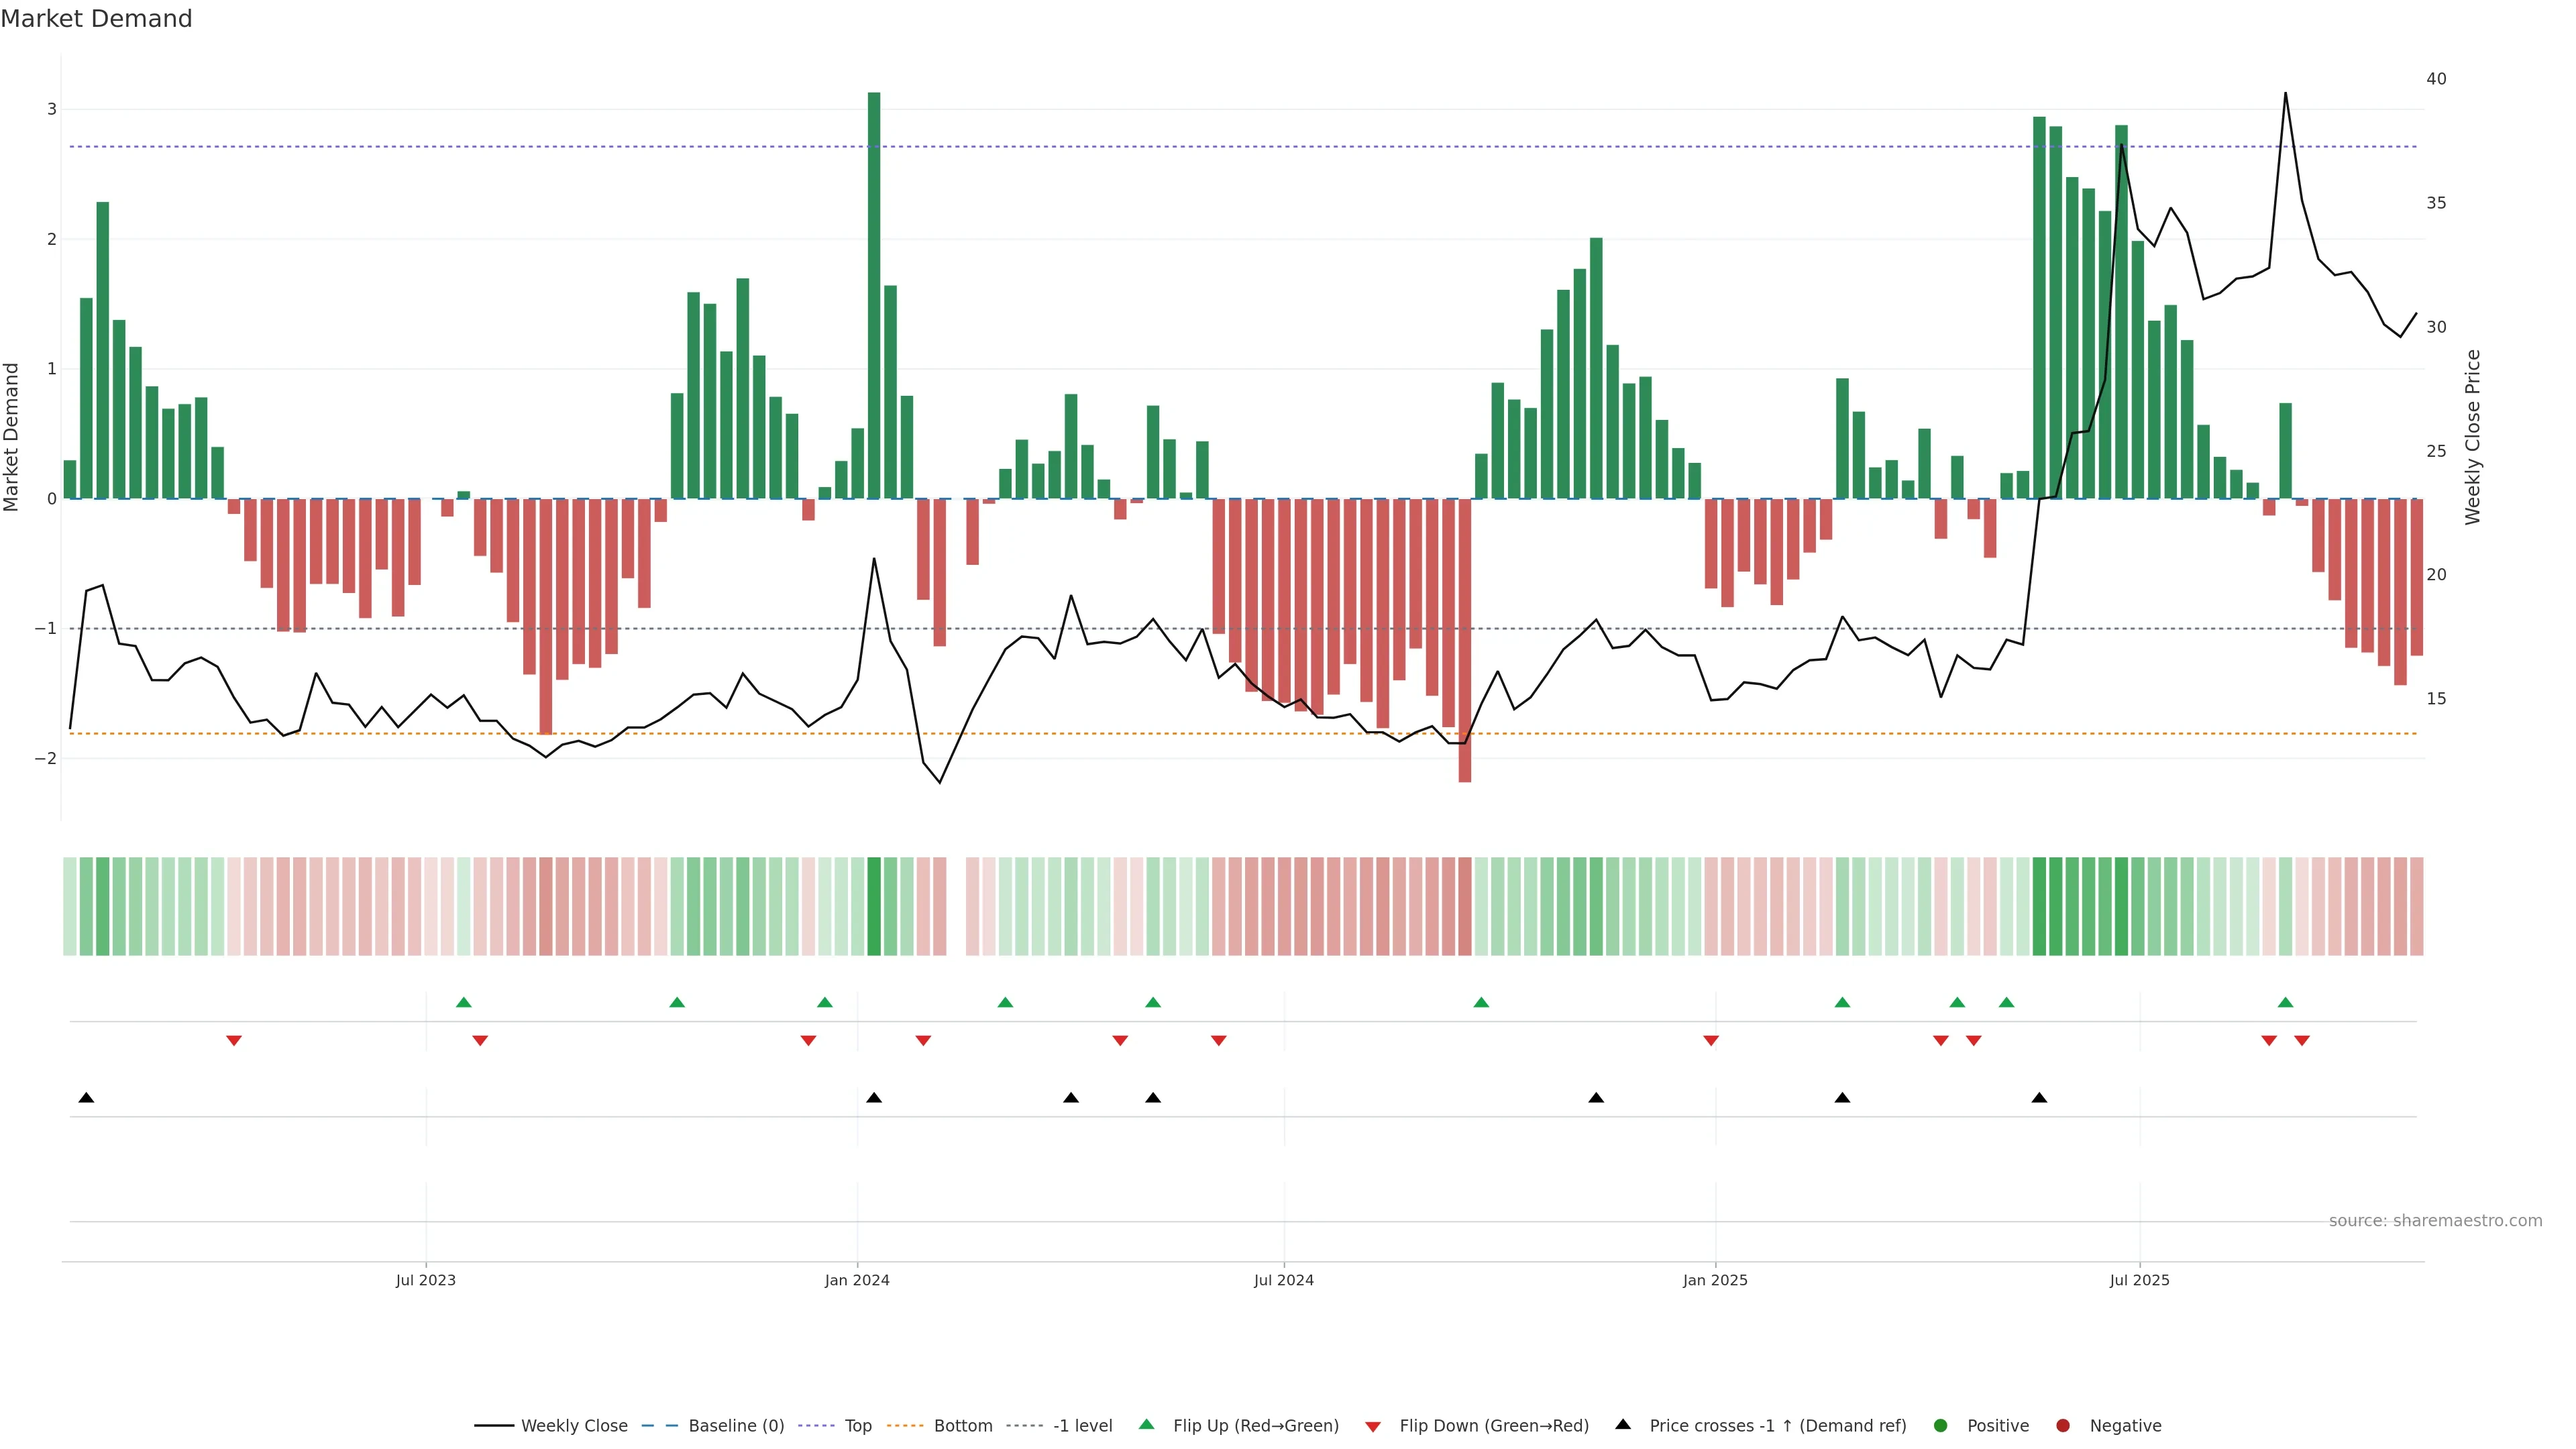Toggle the -1 level legend entry
The image size is (2576, 1449).
(x=1082, y=1425)
